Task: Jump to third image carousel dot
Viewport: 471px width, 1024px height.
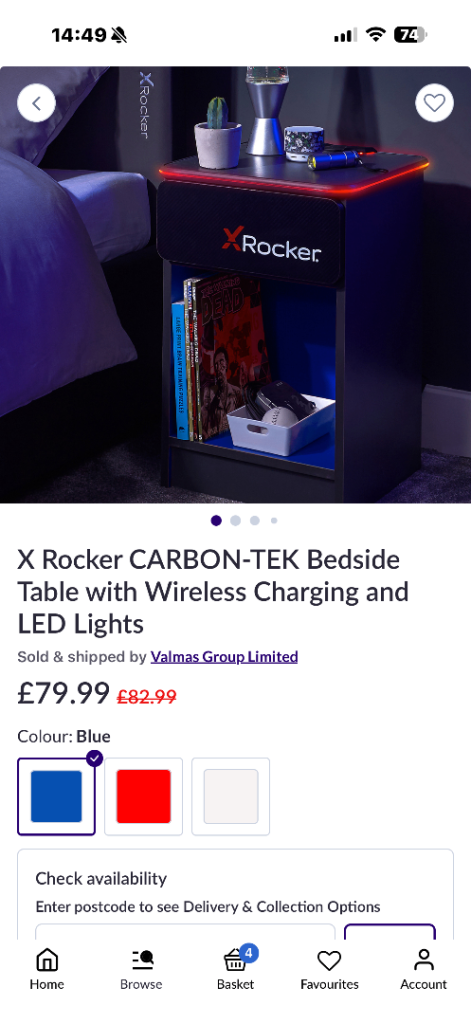Action: click(255, 520)
